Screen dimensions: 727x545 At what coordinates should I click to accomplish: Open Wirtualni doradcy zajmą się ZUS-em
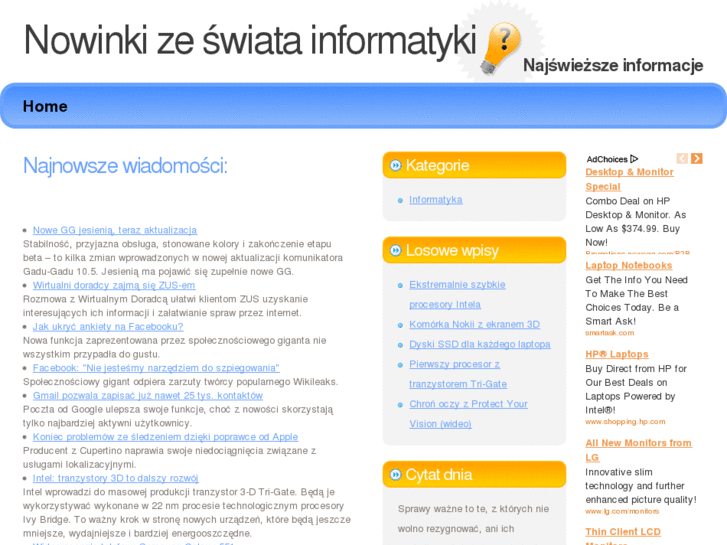coord(114,285)
